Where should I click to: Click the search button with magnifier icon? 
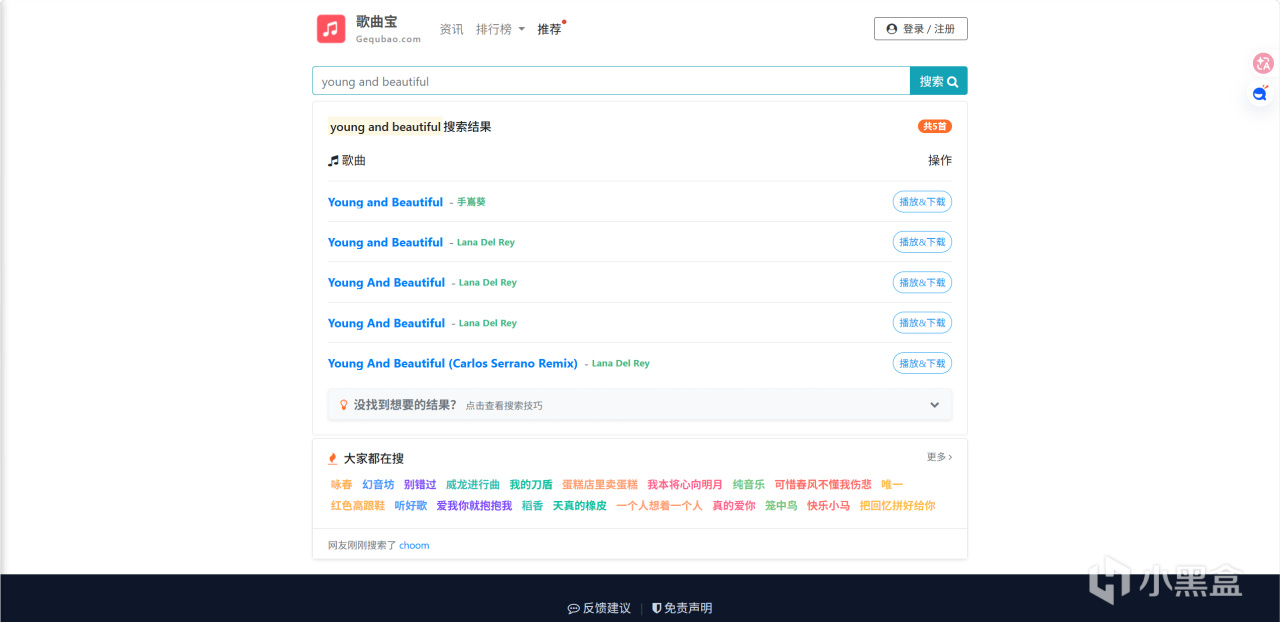tap(938, 81)
